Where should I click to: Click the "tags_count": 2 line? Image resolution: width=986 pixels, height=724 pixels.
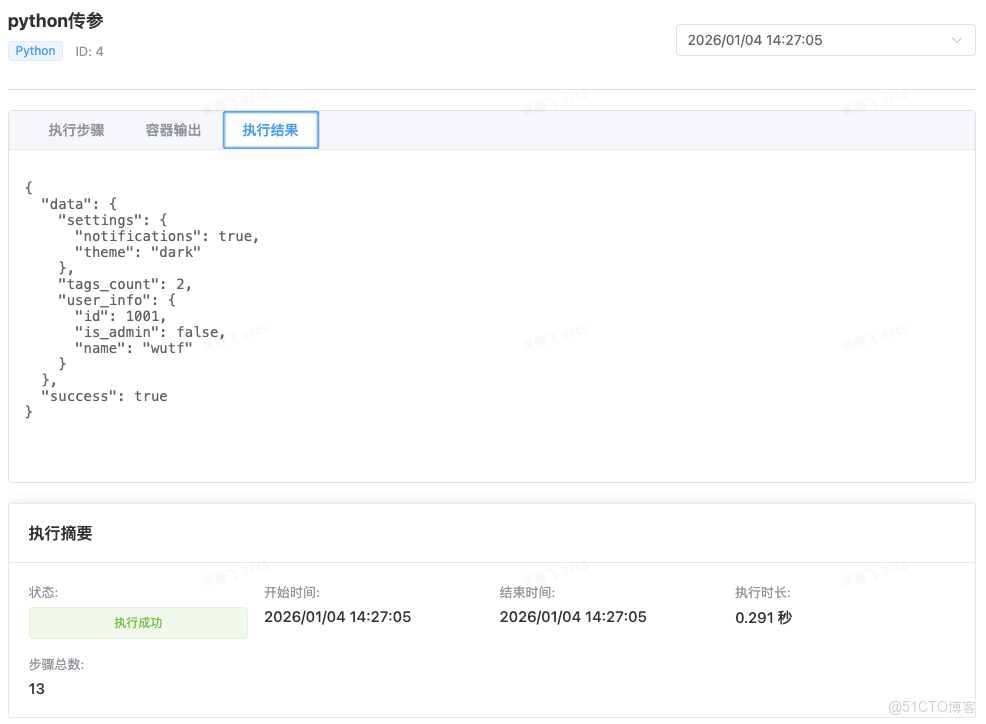pyautogui.click(x=125, y=284)
